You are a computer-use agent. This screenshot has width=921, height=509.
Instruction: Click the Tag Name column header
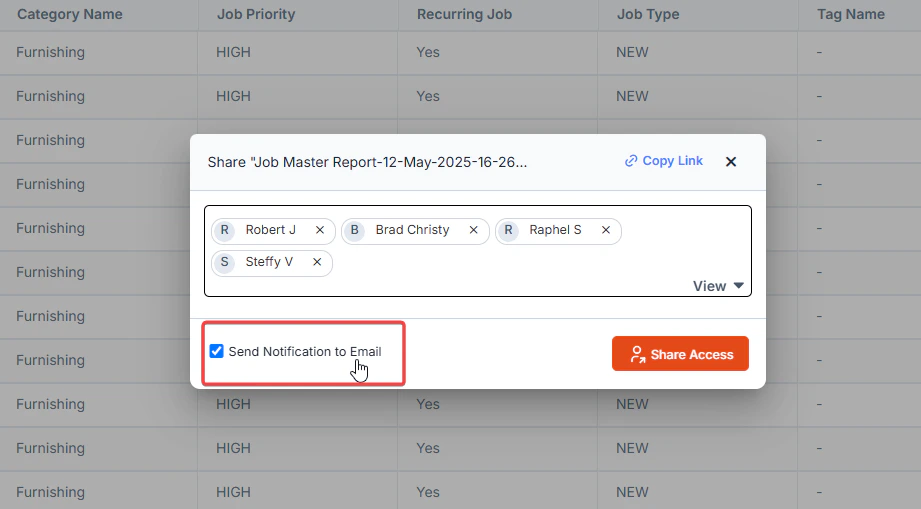[x=851, y=15]
